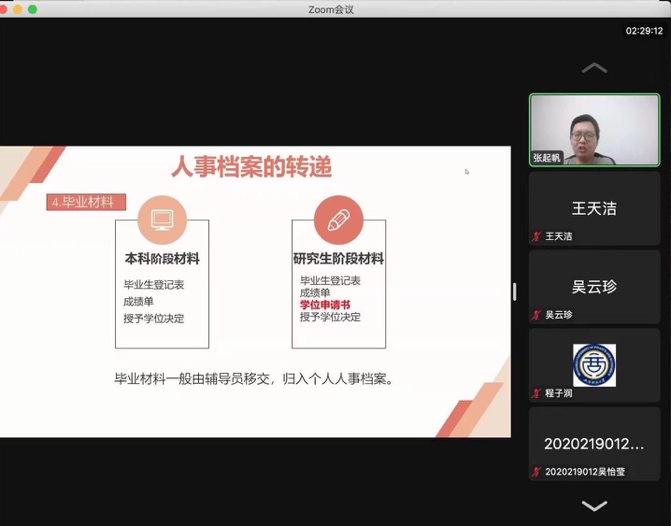Viewport: 671px width, 526px height.
Task: Select 王天洁's participant tile
Action: pos(594,208)
